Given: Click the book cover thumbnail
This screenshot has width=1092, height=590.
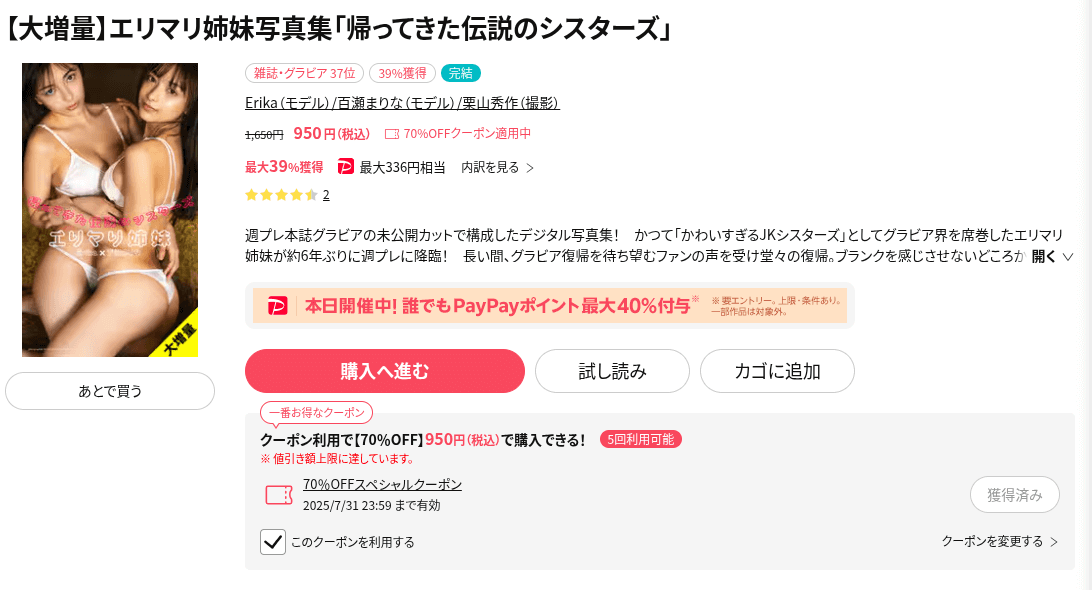Looking at the screenshot, I should point(110,210).
